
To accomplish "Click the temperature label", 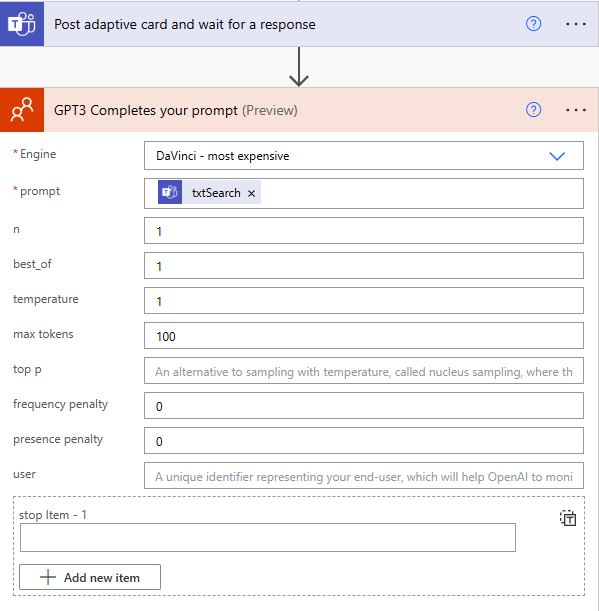I will point(46,299).
